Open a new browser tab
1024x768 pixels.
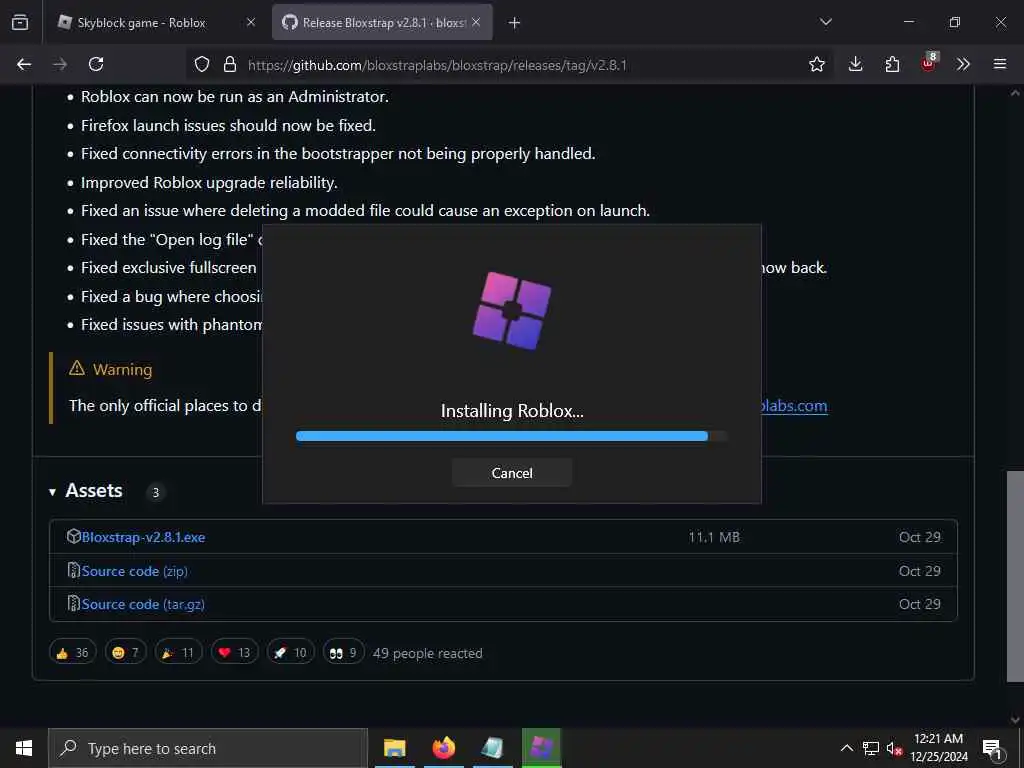(515, 23)
